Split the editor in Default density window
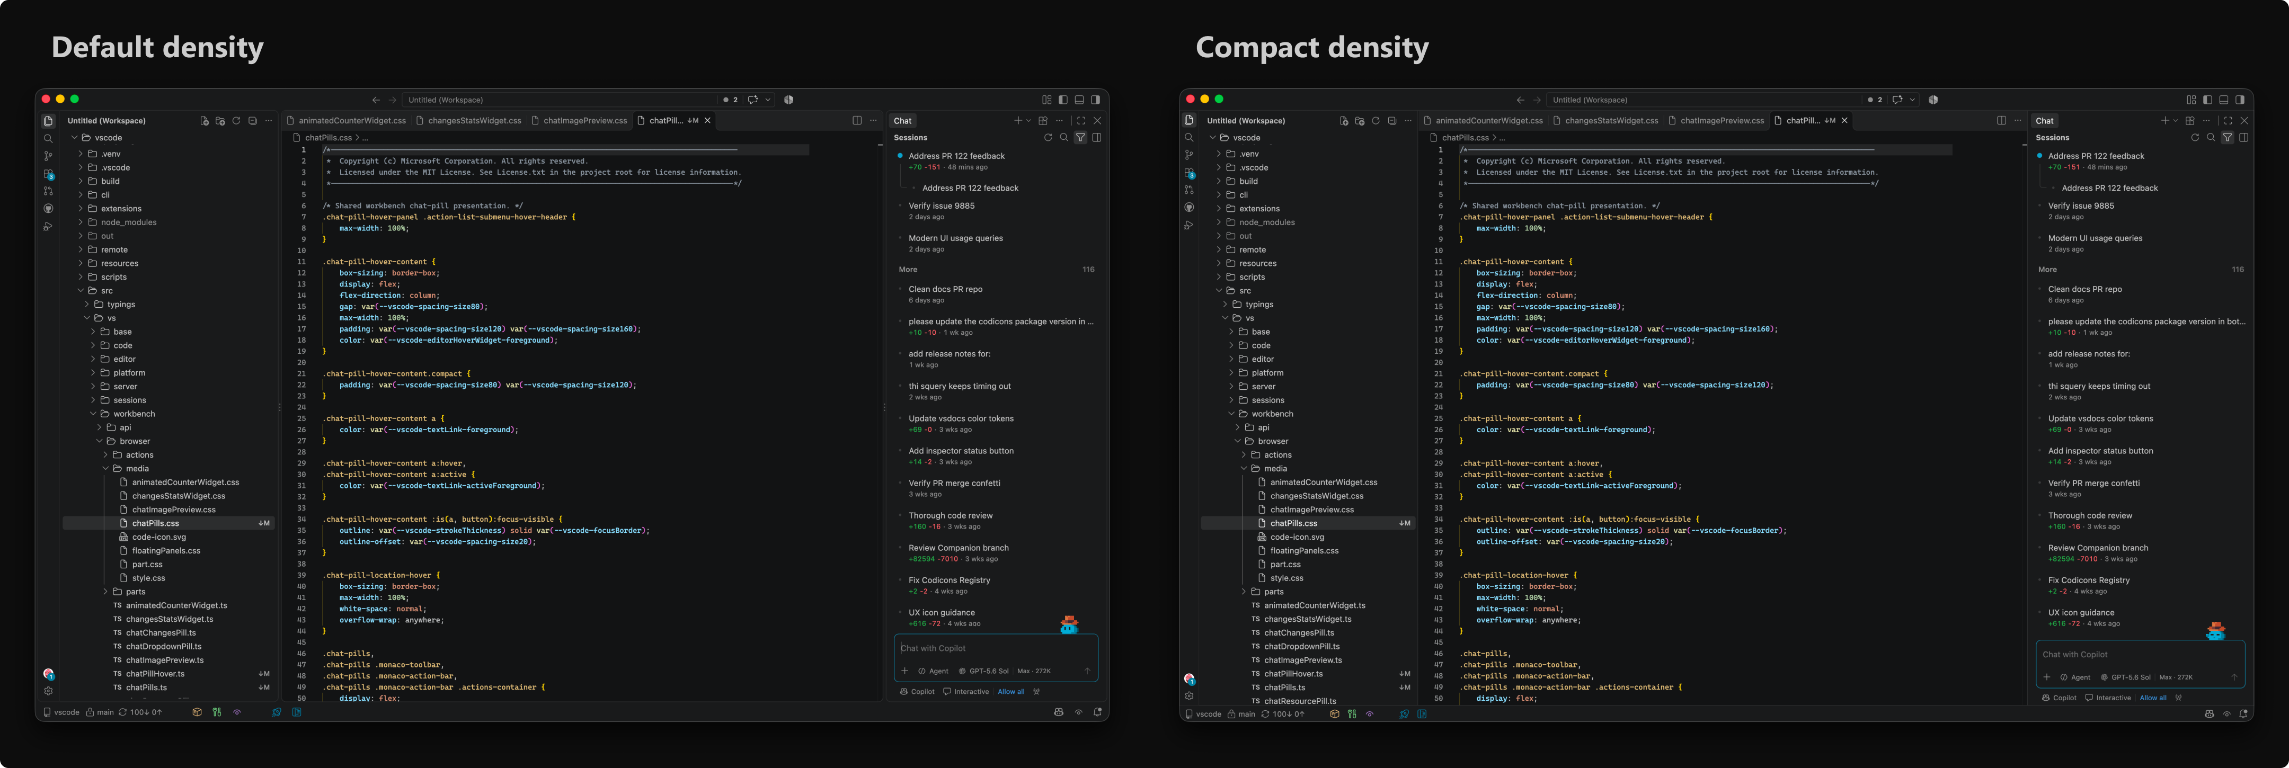The width and height of the screenshot is (2289, 768). pos(857,120)
